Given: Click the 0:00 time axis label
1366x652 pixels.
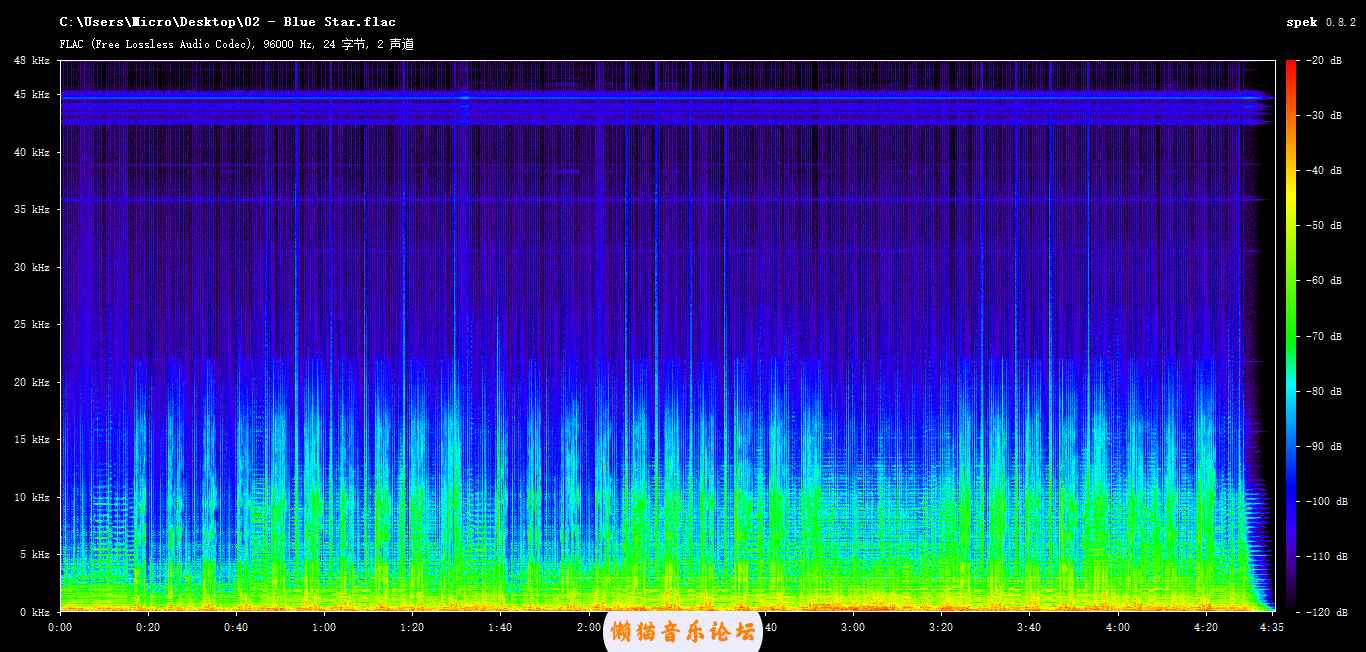Looking at the screenshot, I should [x=60, y=627].
